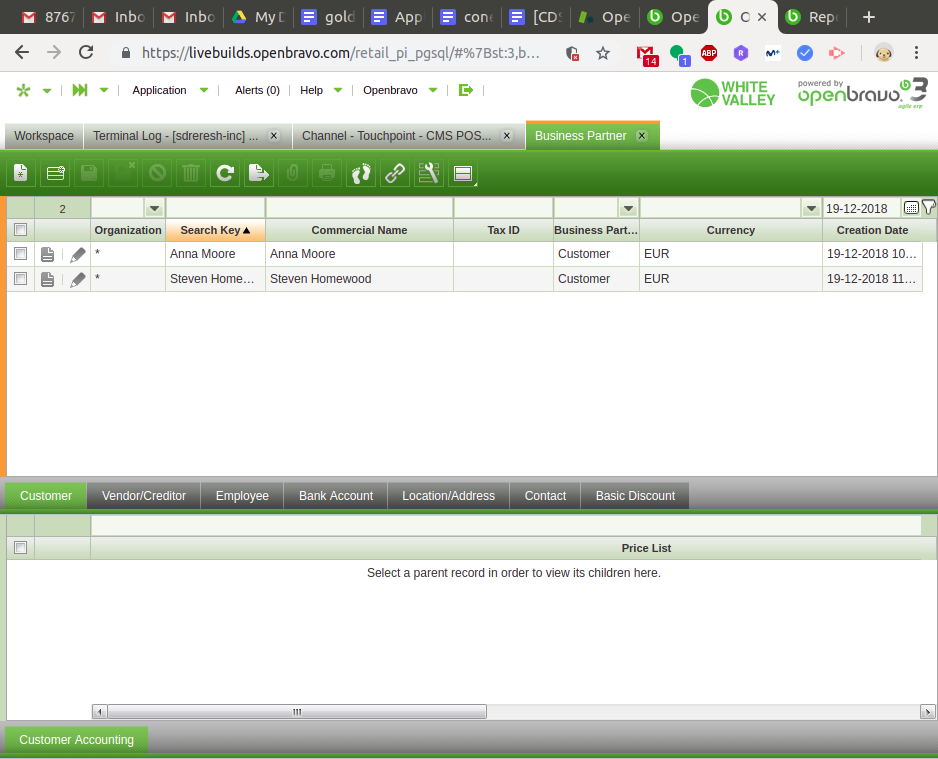This screenshot has height=759, width=938.
Task: Click the logout icon in top menu
Action: point(465,90)
